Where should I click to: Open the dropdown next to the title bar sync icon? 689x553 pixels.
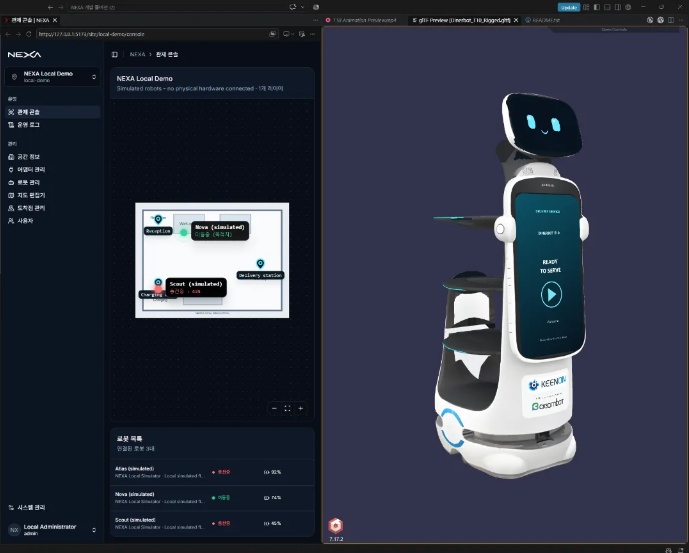[x=302, y=7]
